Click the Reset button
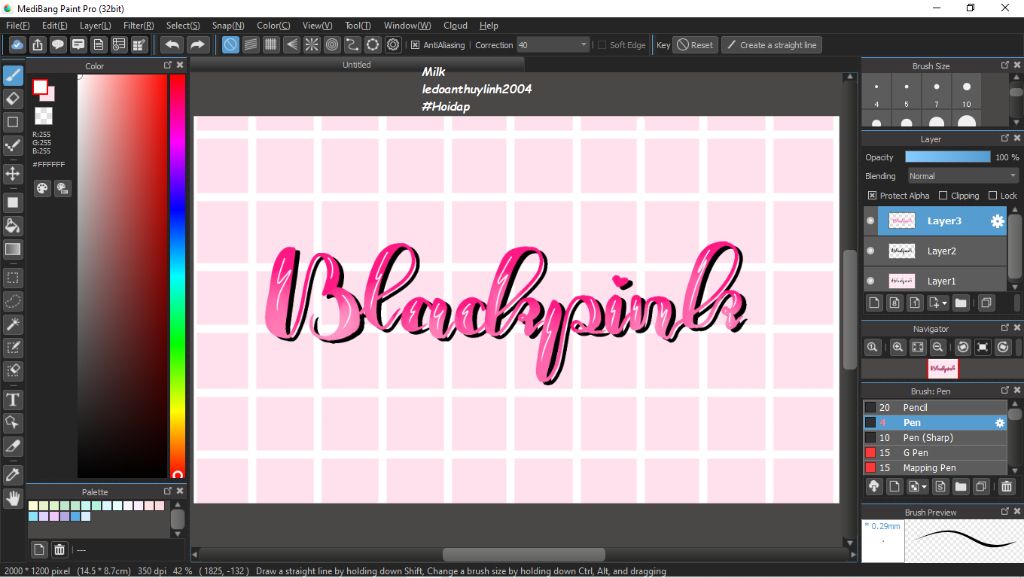1024x578 pixels. tap(695, 45)
